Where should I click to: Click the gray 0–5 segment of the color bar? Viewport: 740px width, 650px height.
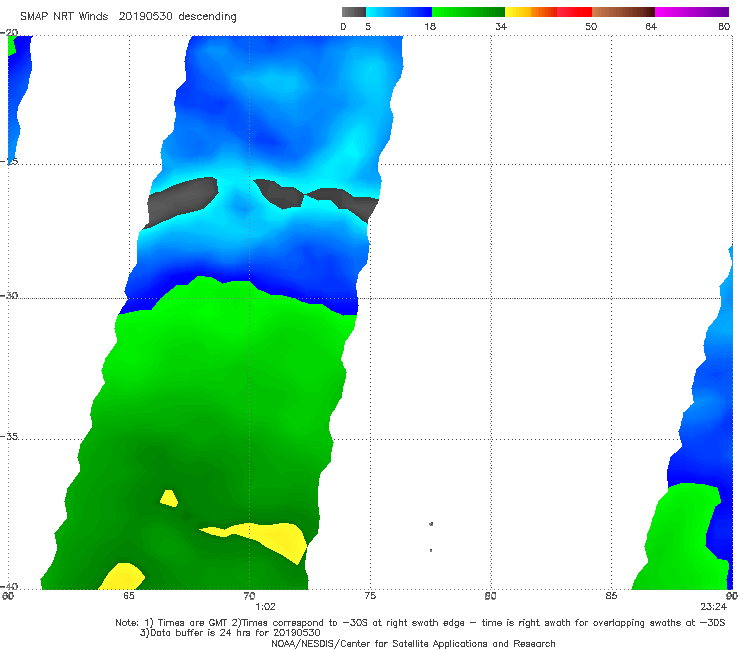point(353,12)
